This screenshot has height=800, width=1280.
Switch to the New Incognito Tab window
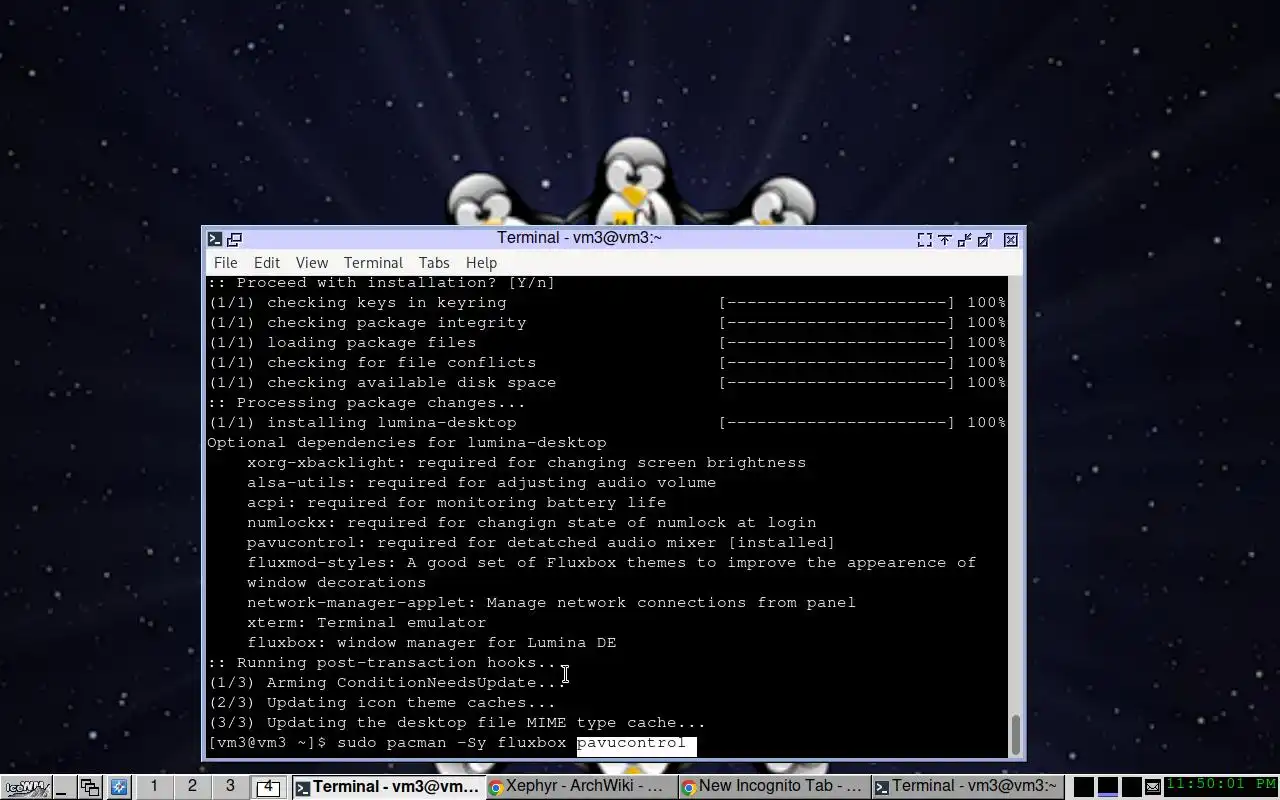773,787
